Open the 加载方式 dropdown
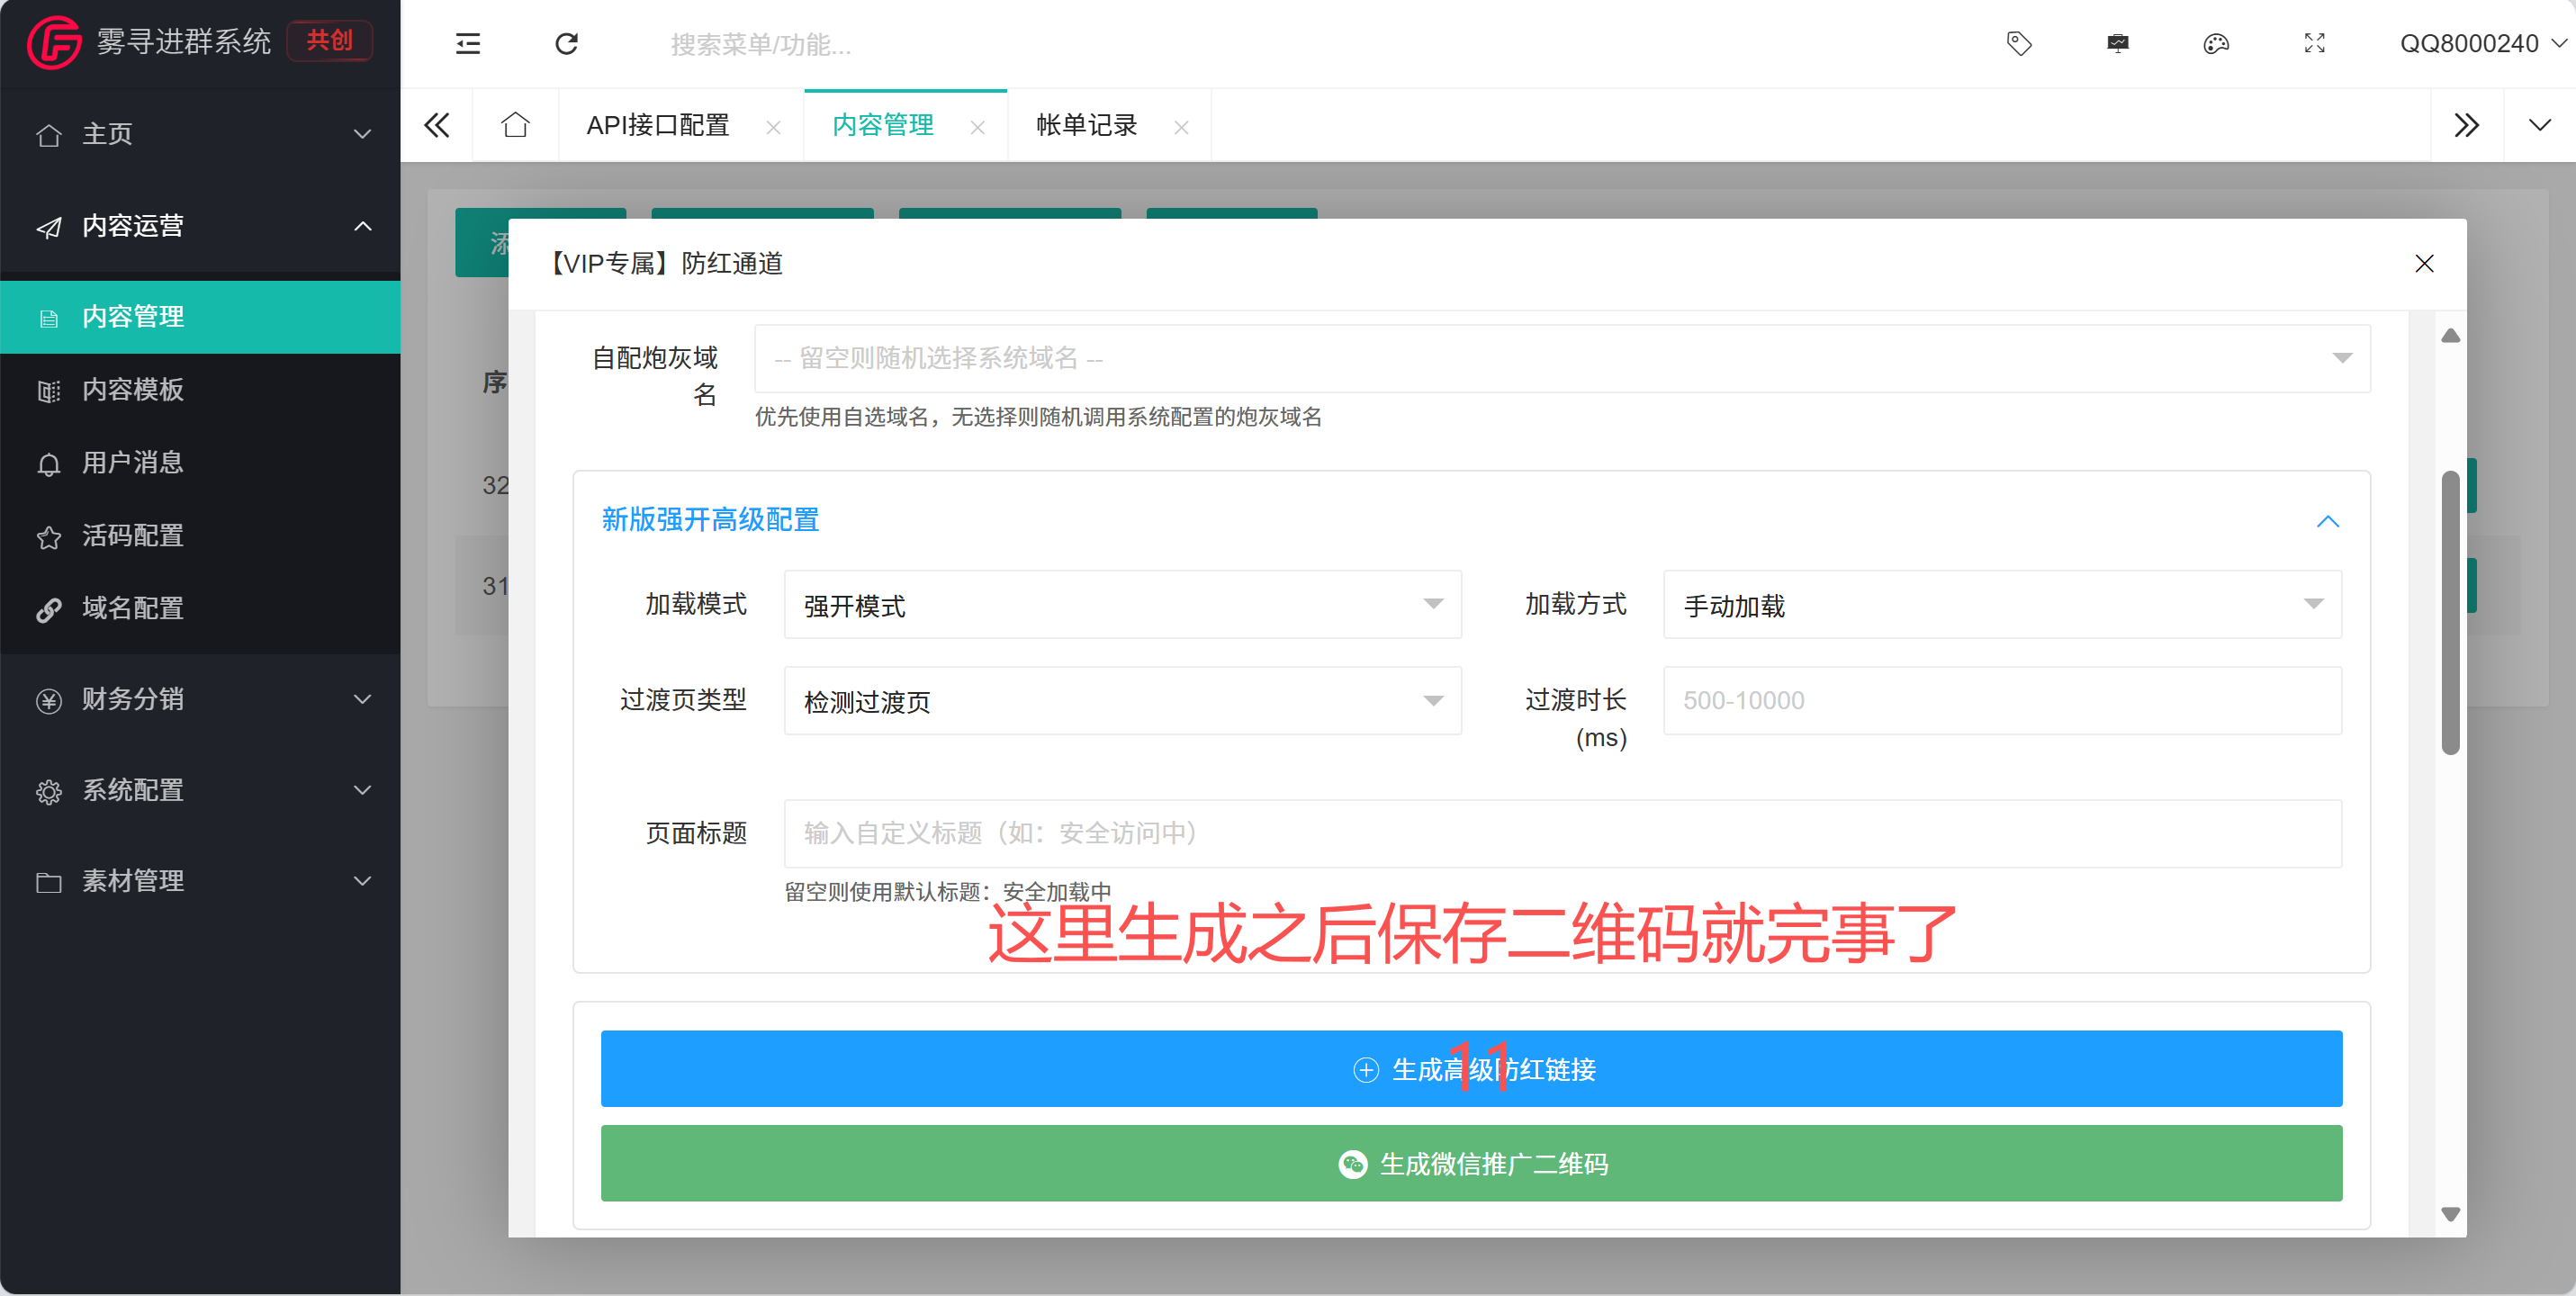 [2002, 604]
